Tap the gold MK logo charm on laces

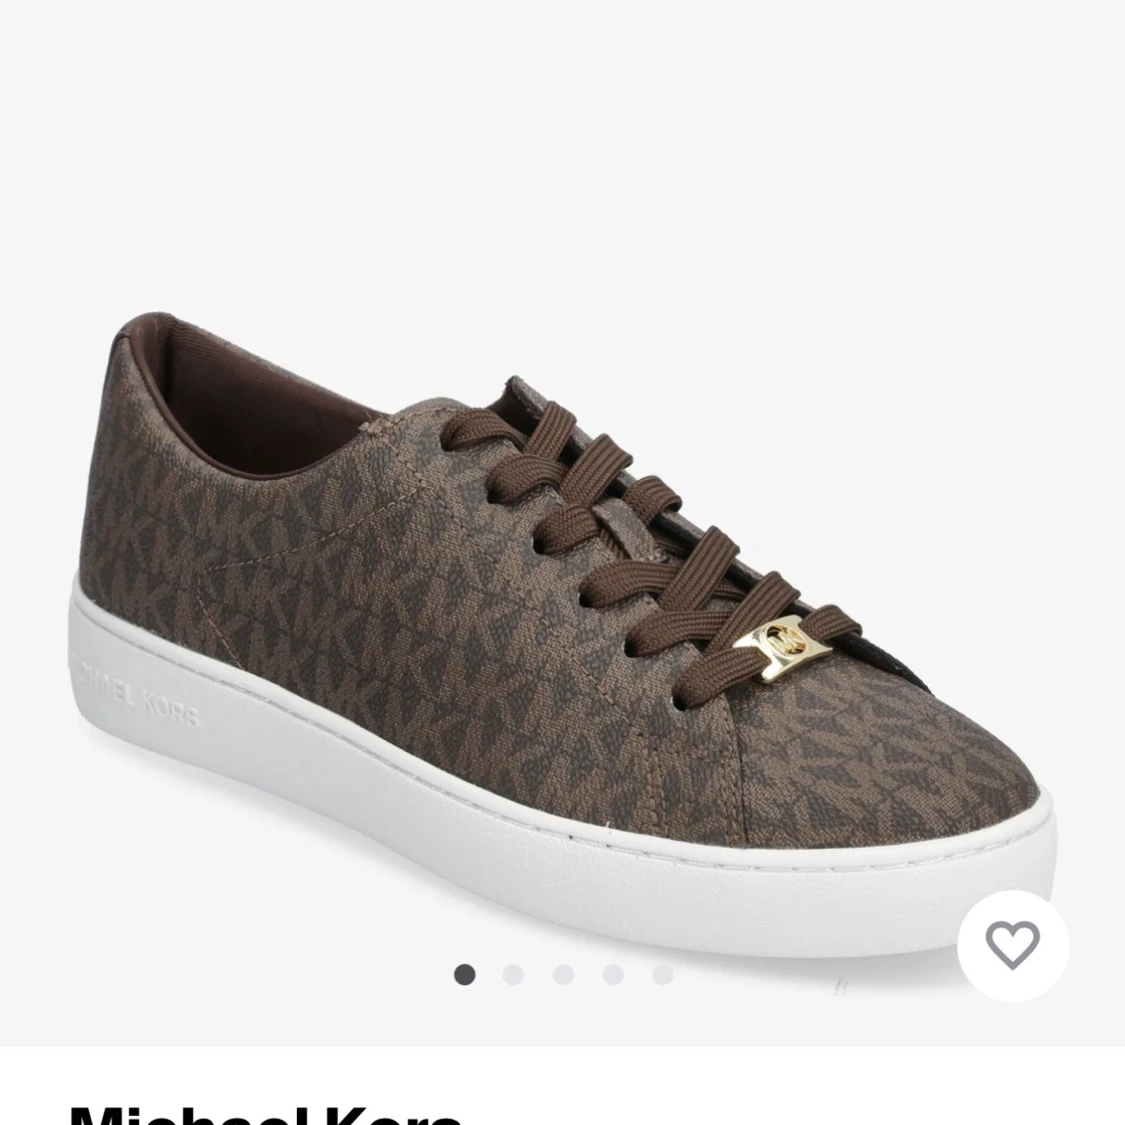[x=782, y=646]
